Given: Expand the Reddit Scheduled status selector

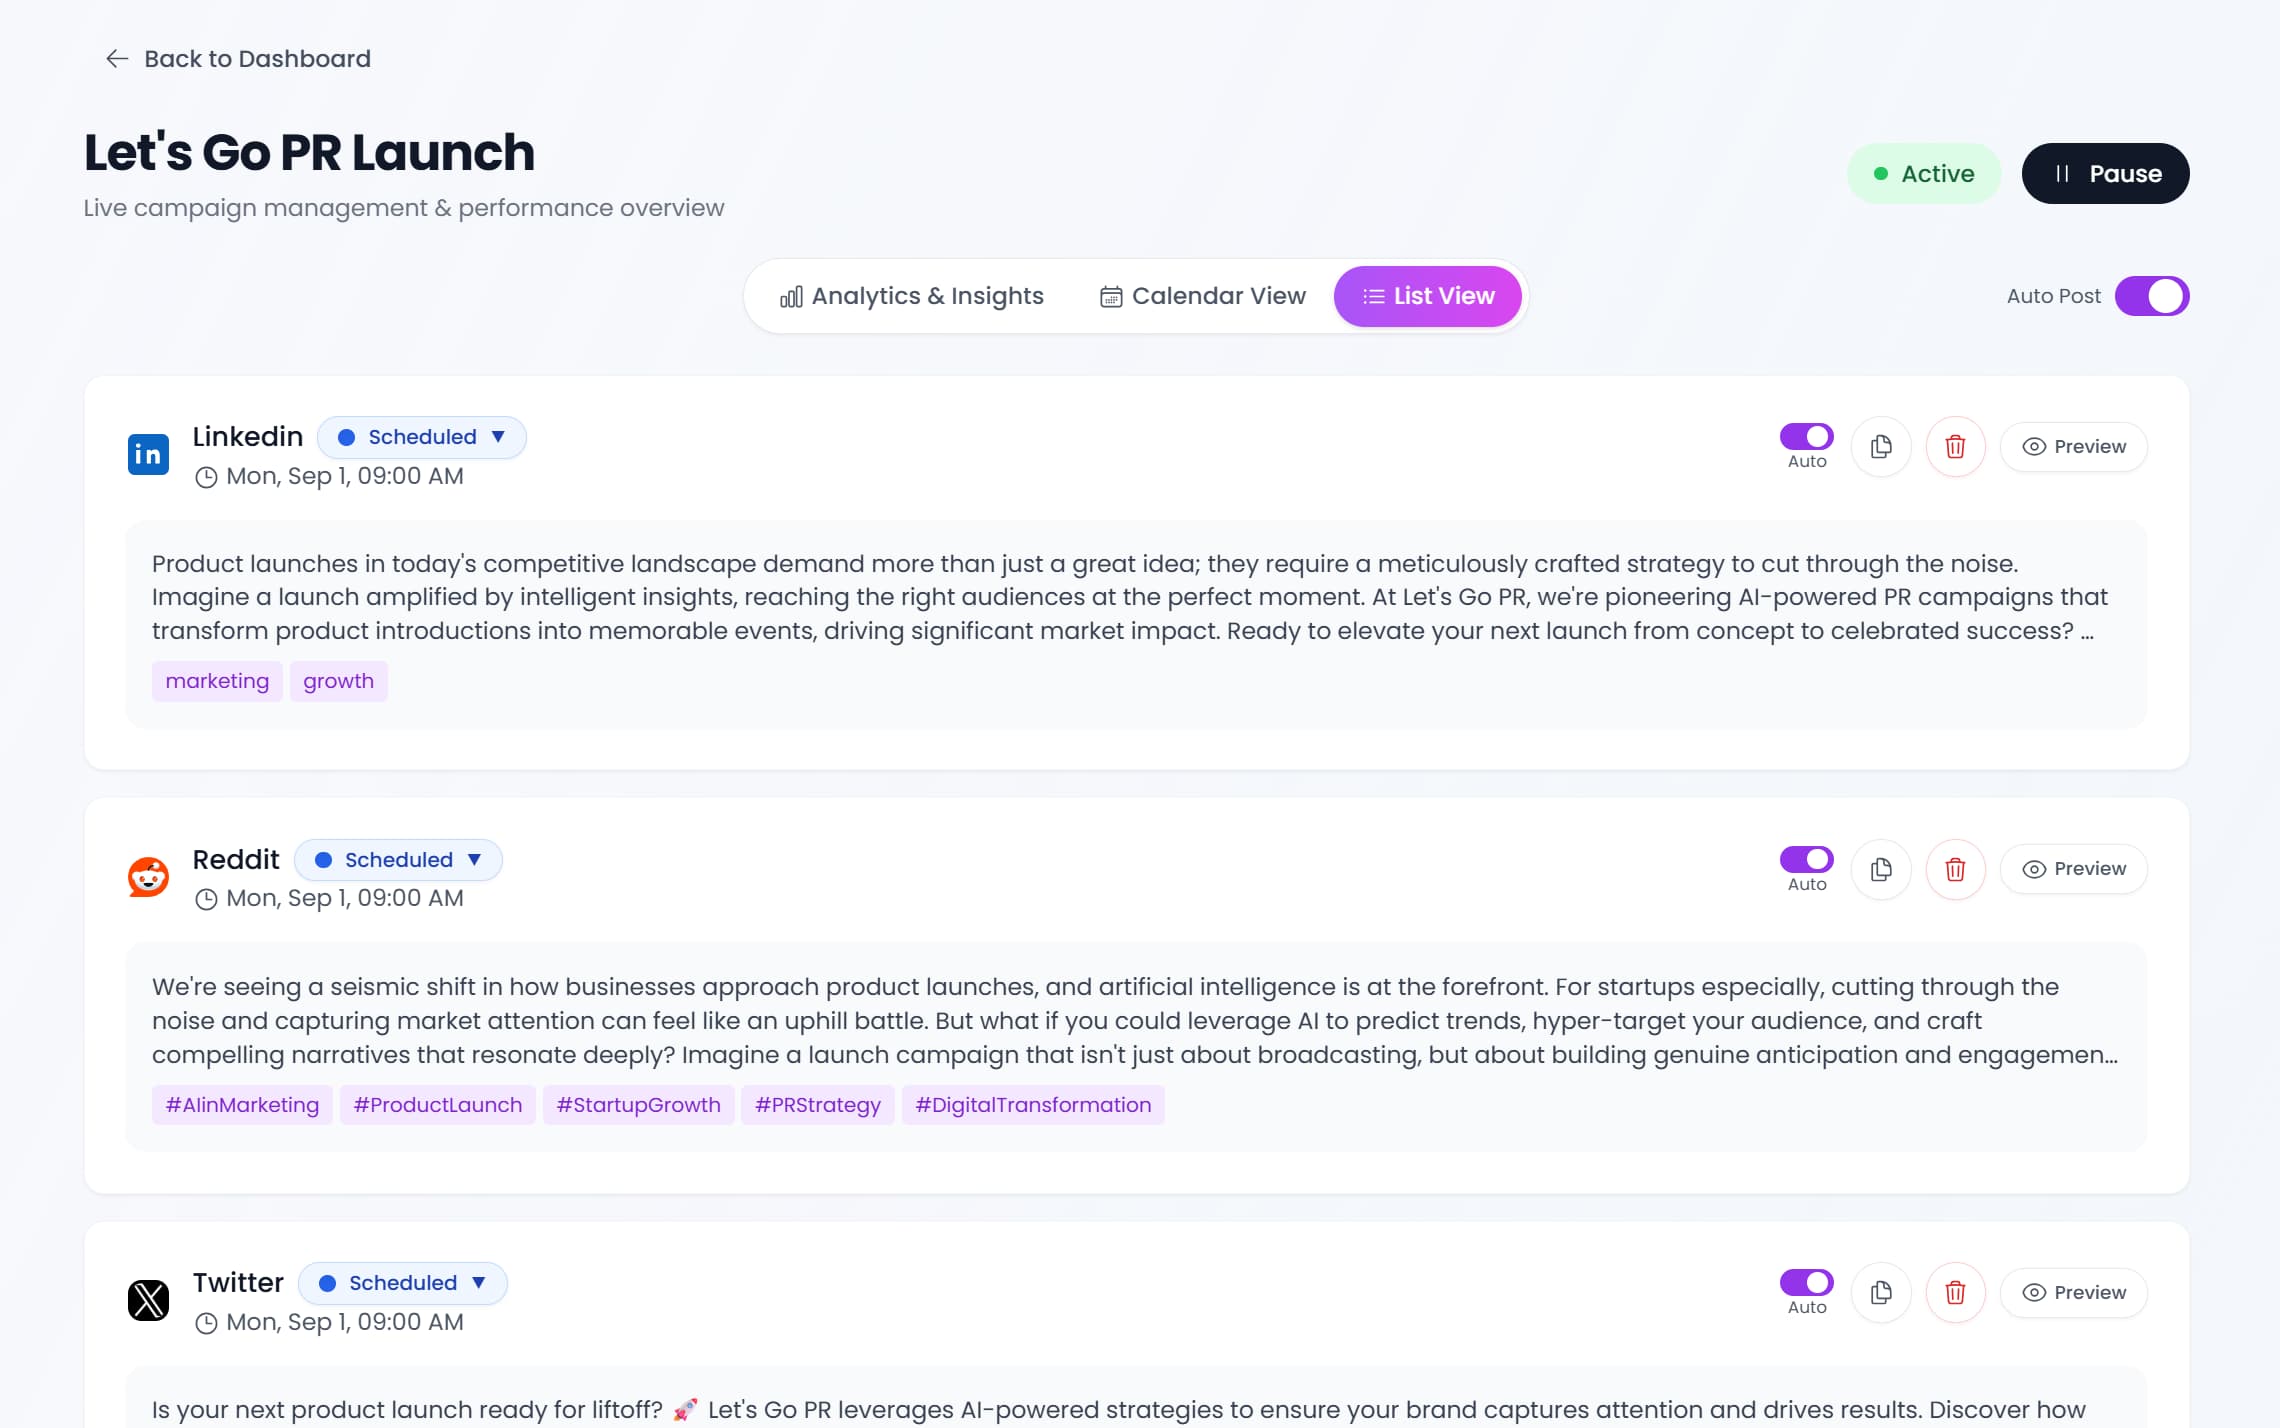Looking at the screenshot, I should pyautogui.click(x=398, y=859).
